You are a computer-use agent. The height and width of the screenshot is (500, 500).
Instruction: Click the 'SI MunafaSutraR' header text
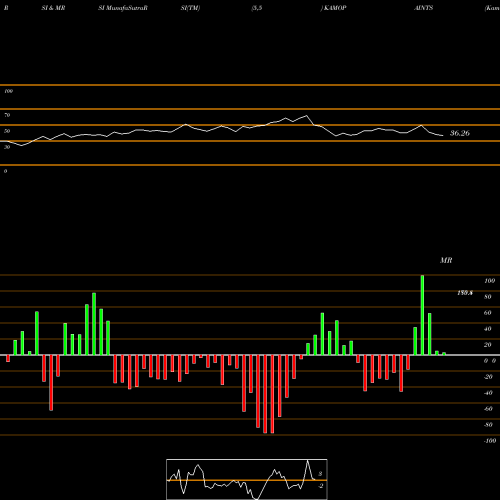point(123,8)
